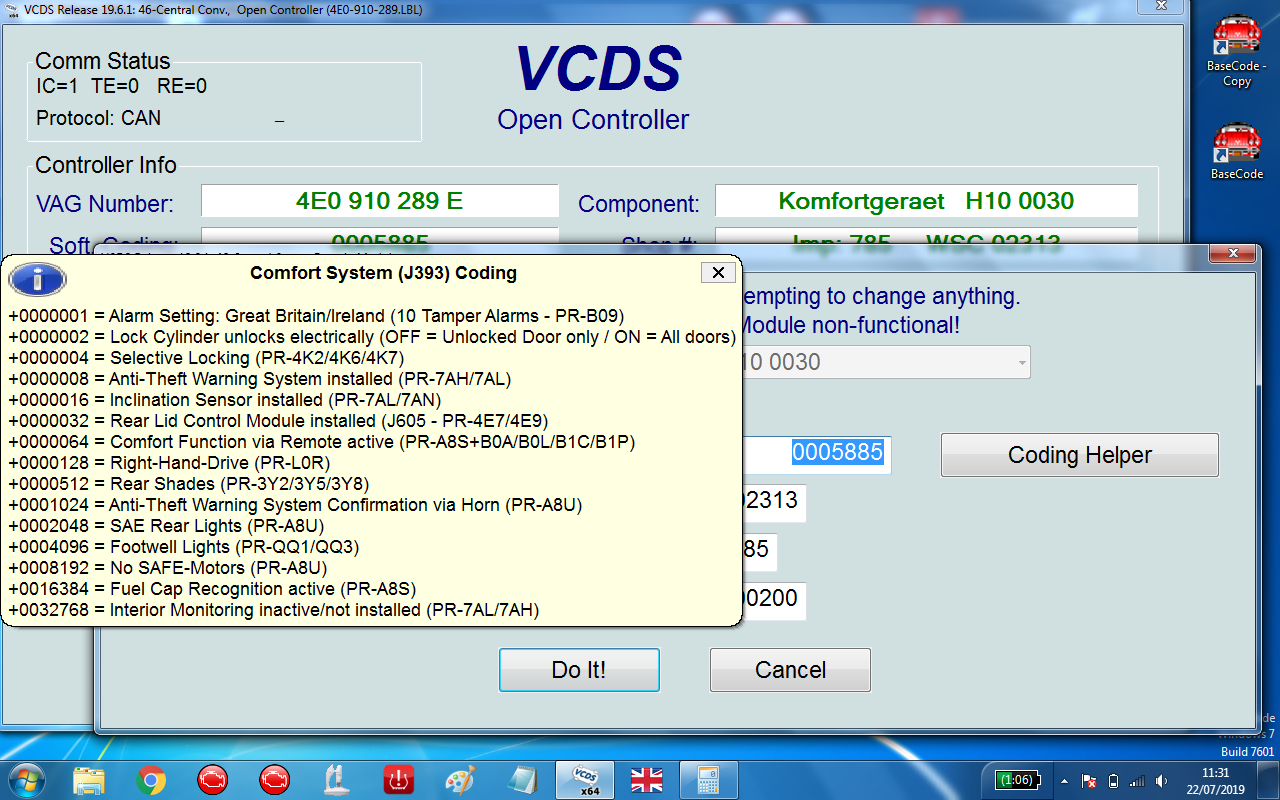This screenshot has height=800, width=1280.
Task: Click the Protocol: CAN status text
Action: 98,118
